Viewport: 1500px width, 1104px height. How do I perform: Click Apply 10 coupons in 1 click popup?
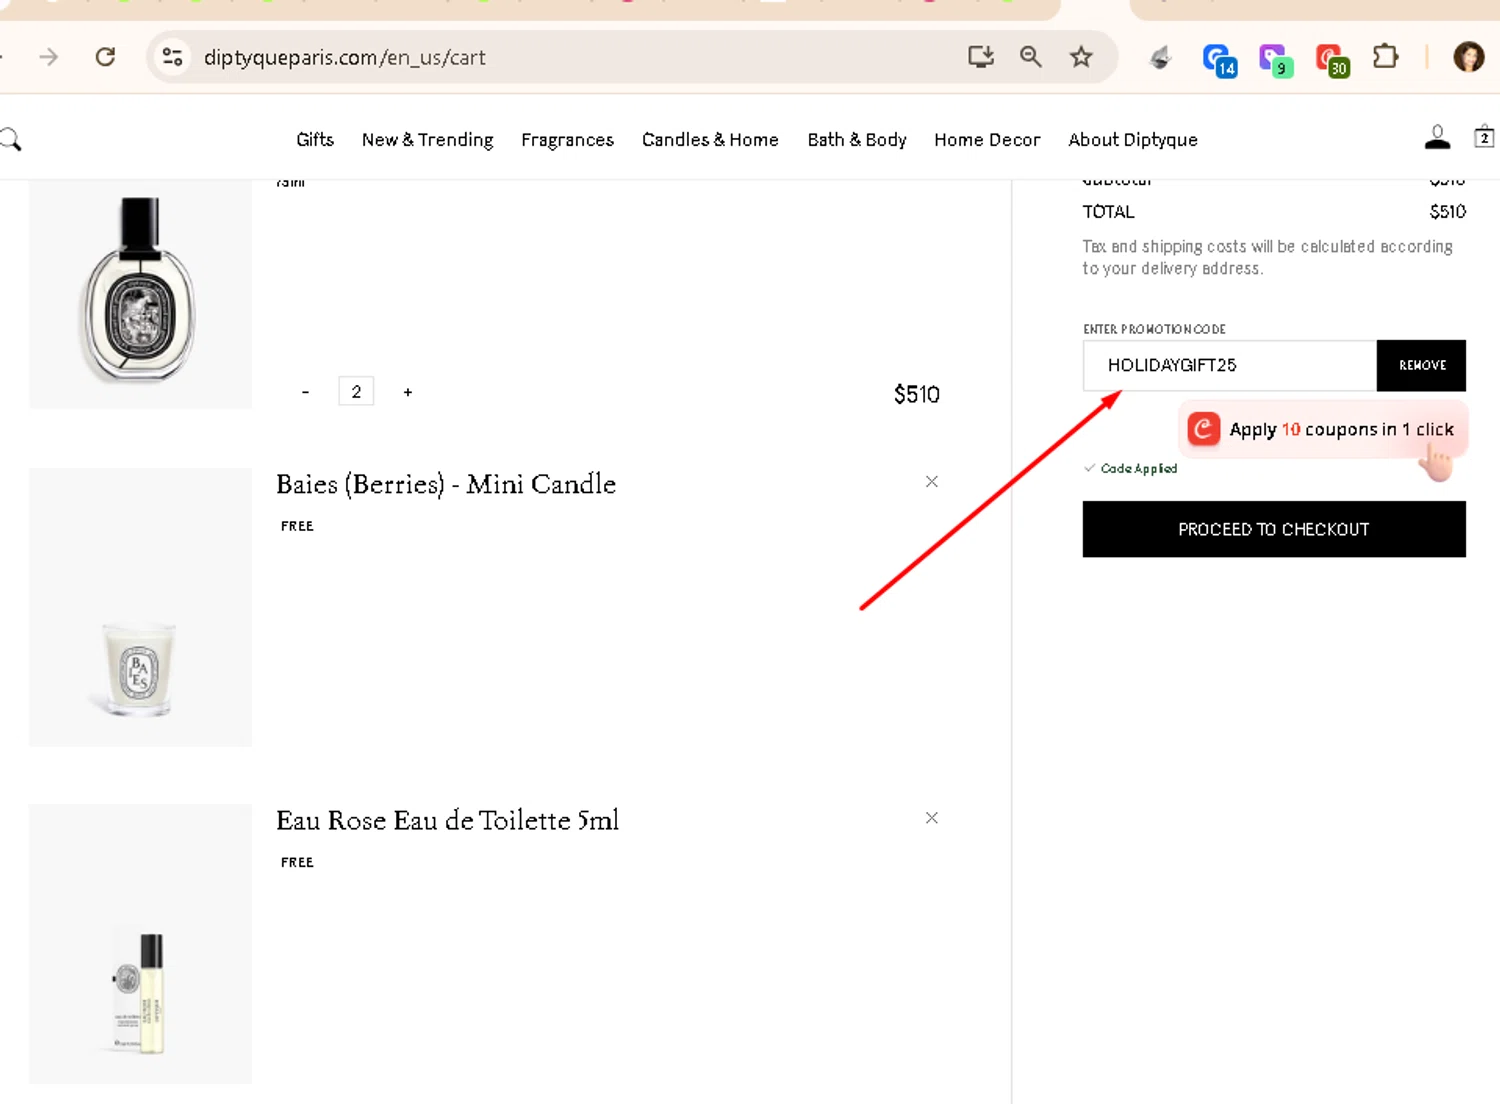tap(1322, 430)
